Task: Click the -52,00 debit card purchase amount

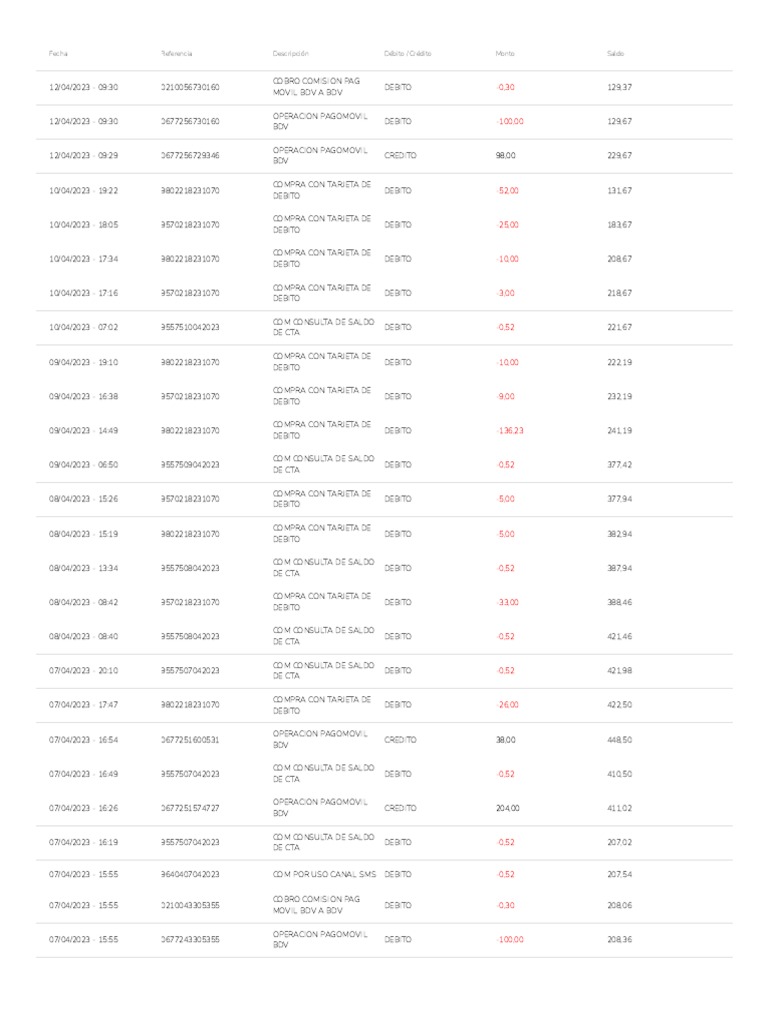Action: point(508,190)
